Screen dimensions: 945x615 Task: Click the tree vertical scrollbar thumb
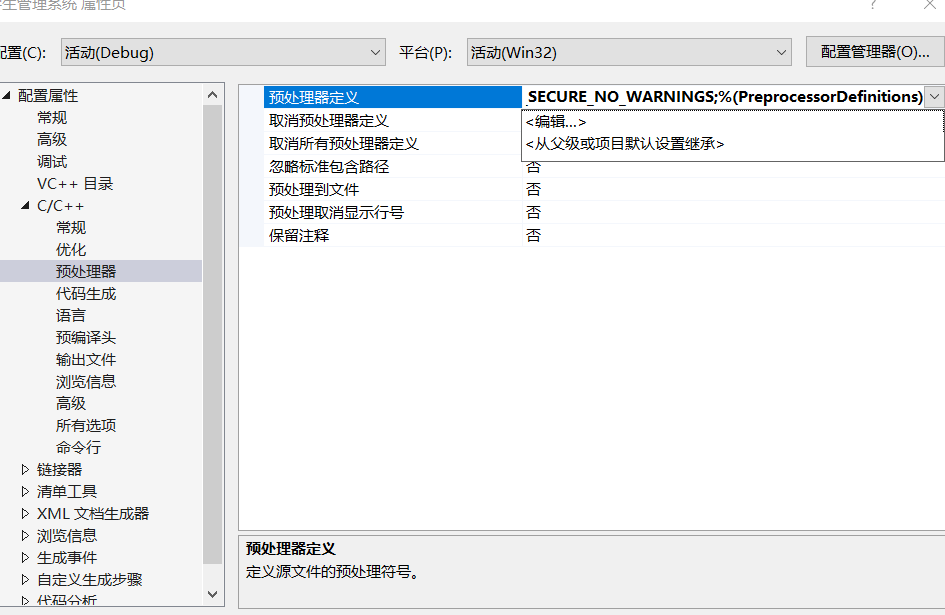click(x=212, y=335)
